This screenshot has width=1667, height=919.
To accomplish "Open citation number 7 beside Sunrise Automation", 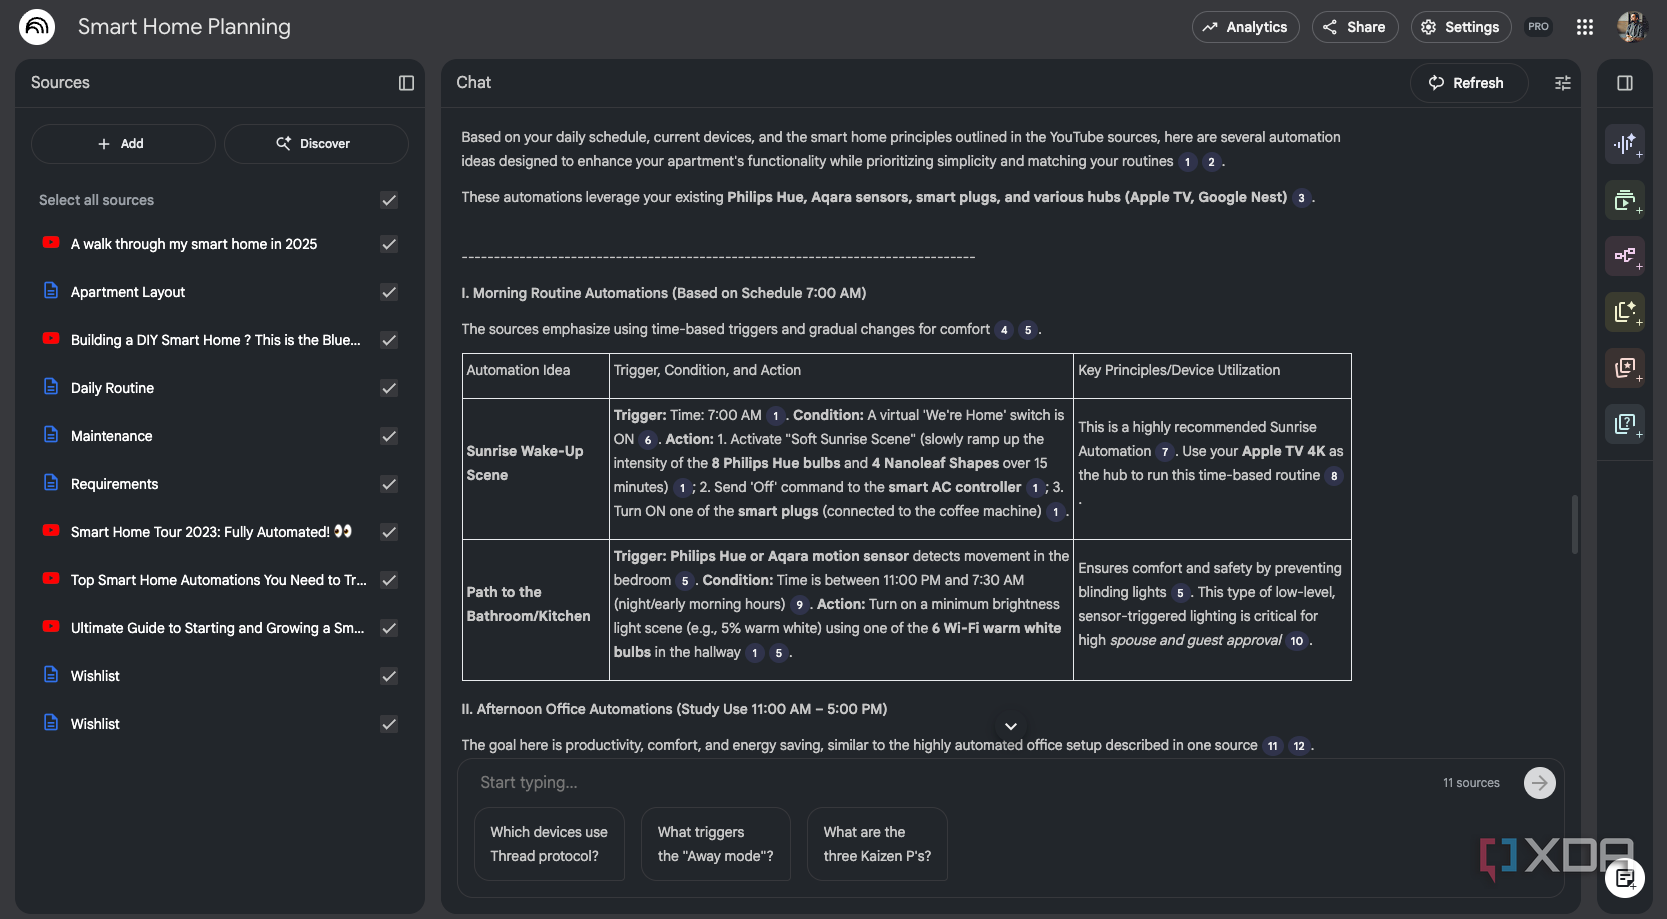I will [1165, 452].
